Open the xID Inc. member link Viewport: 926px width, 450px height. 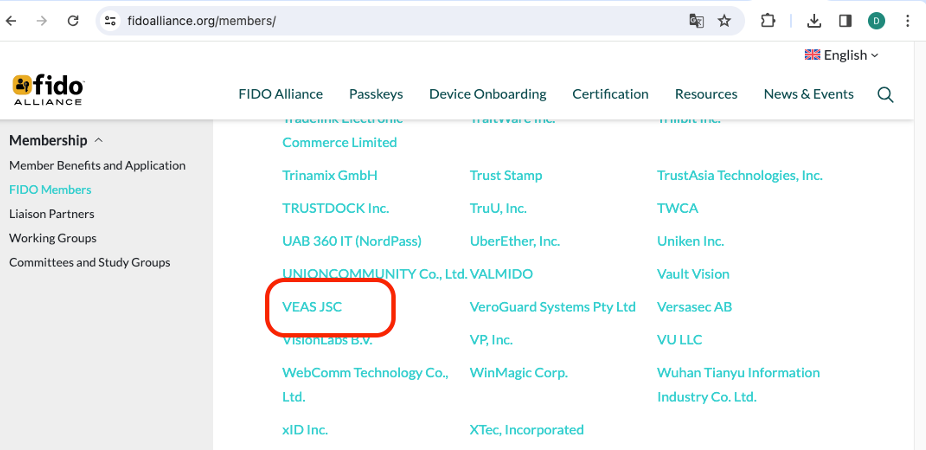pyautogui.click(x=305, y=429)
